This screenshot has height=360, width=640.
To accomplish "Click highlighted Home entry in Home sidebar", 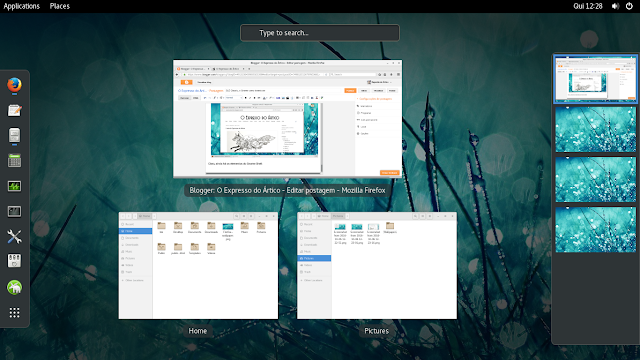I will 136,231.
